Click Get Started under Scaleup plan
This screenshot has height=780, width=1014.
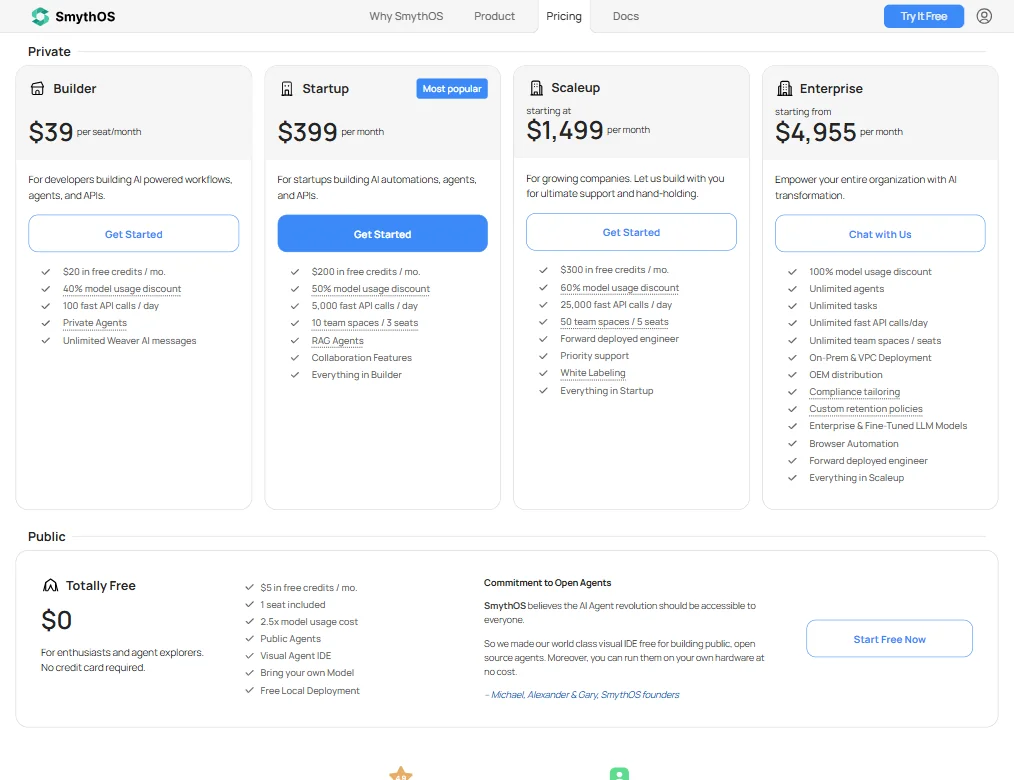coord(631,232)
